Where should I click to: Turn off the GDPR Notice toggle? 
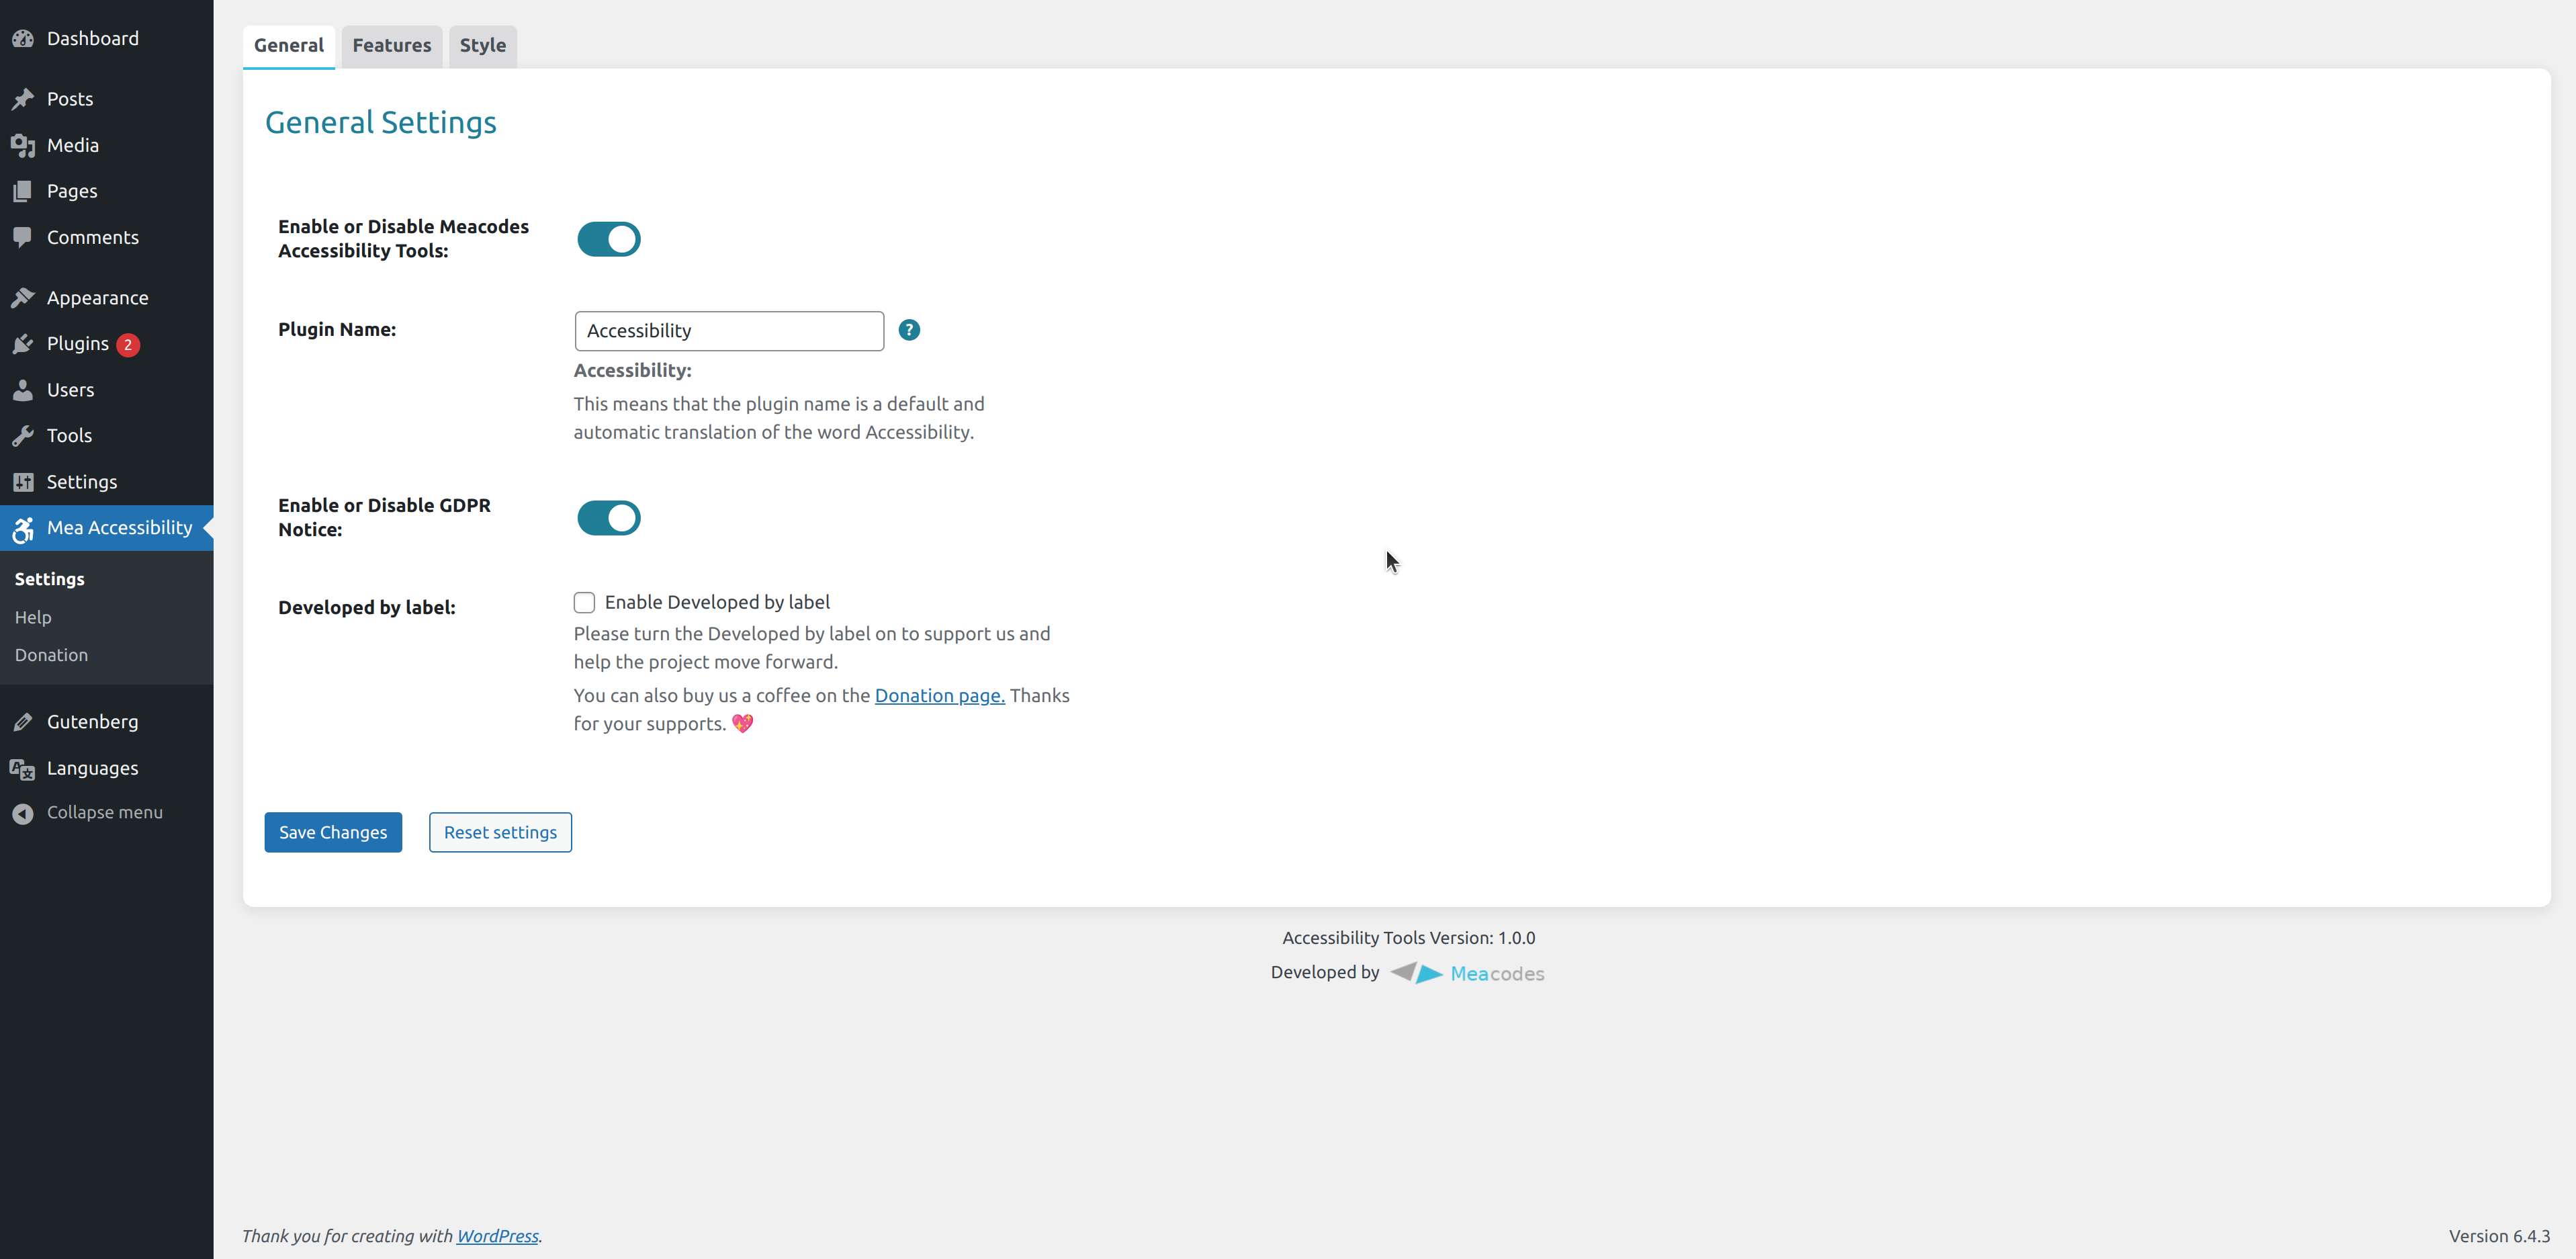pyautogui.click(x=608, y=518)
